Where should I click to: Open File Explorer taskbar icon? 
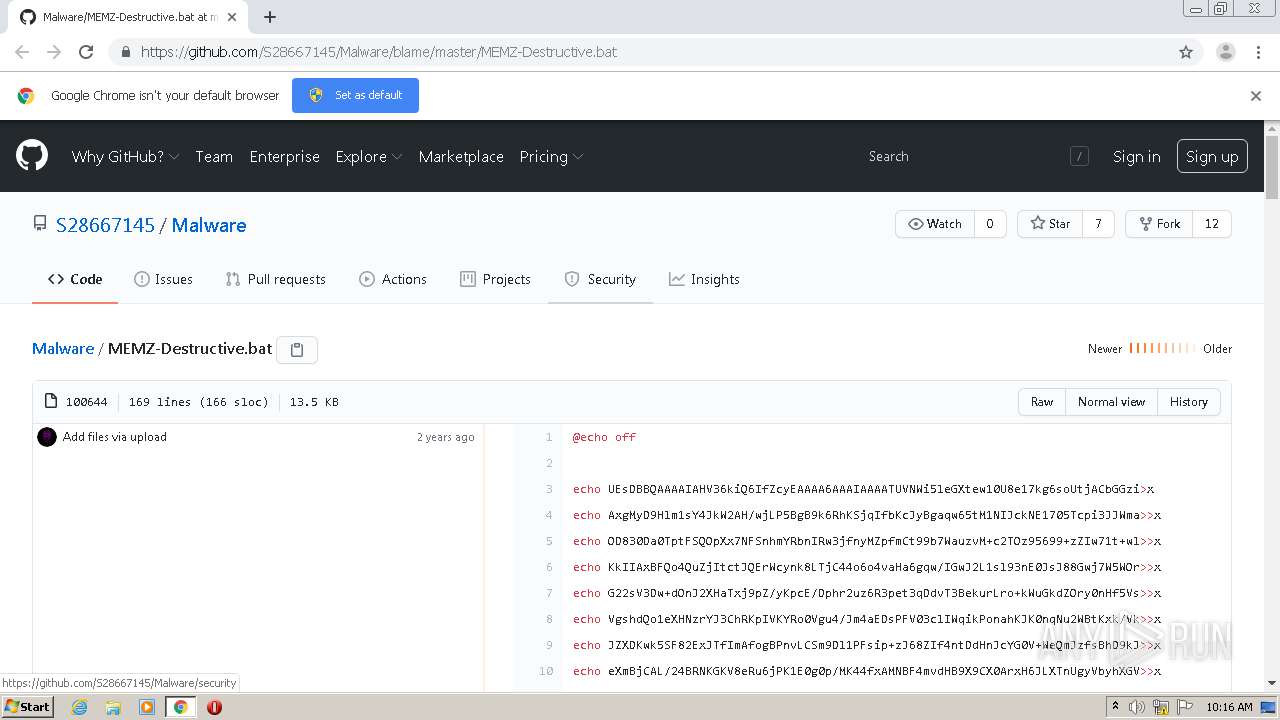point(113,707)
